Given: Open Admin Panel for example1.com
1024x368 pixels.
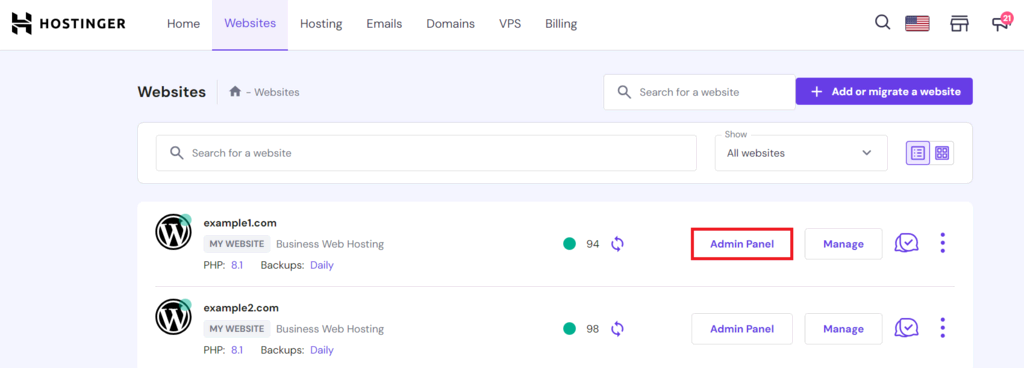Looking at the screenshot, I should pyautogui.click(x=742, y=244).
